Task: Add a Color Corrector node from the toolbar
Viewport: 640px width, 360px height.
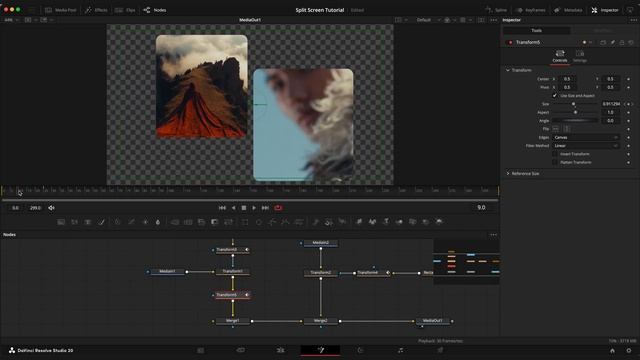Action: pos(118,222)
